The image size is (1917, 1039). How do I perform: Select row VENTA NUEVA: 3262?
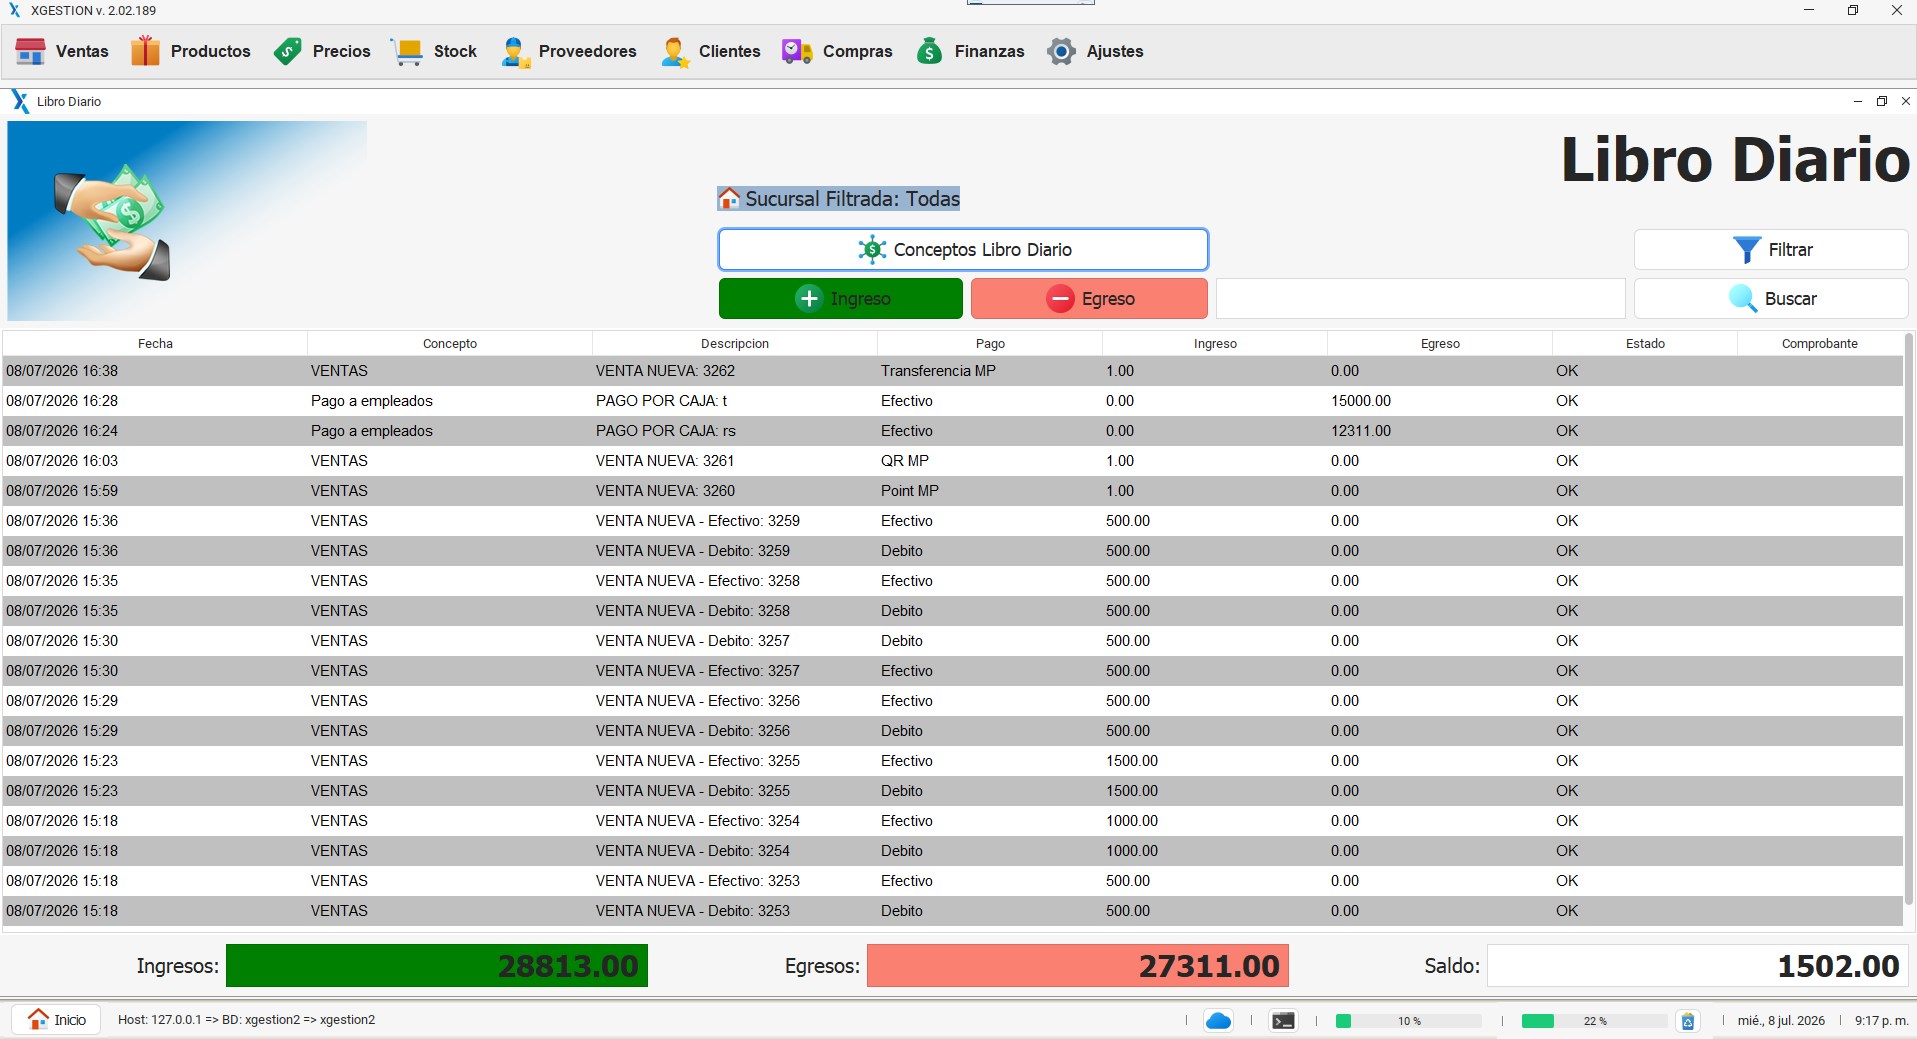[952, 371]
